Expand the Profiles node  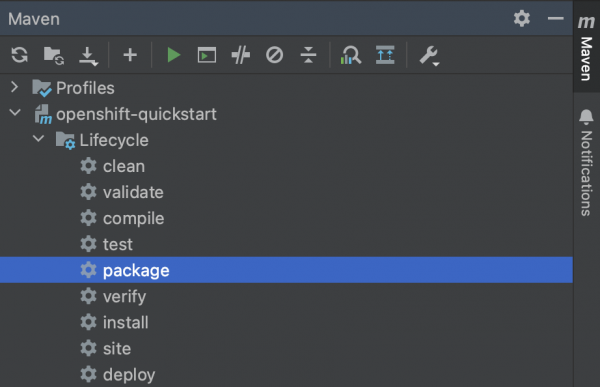click(15, 87)
